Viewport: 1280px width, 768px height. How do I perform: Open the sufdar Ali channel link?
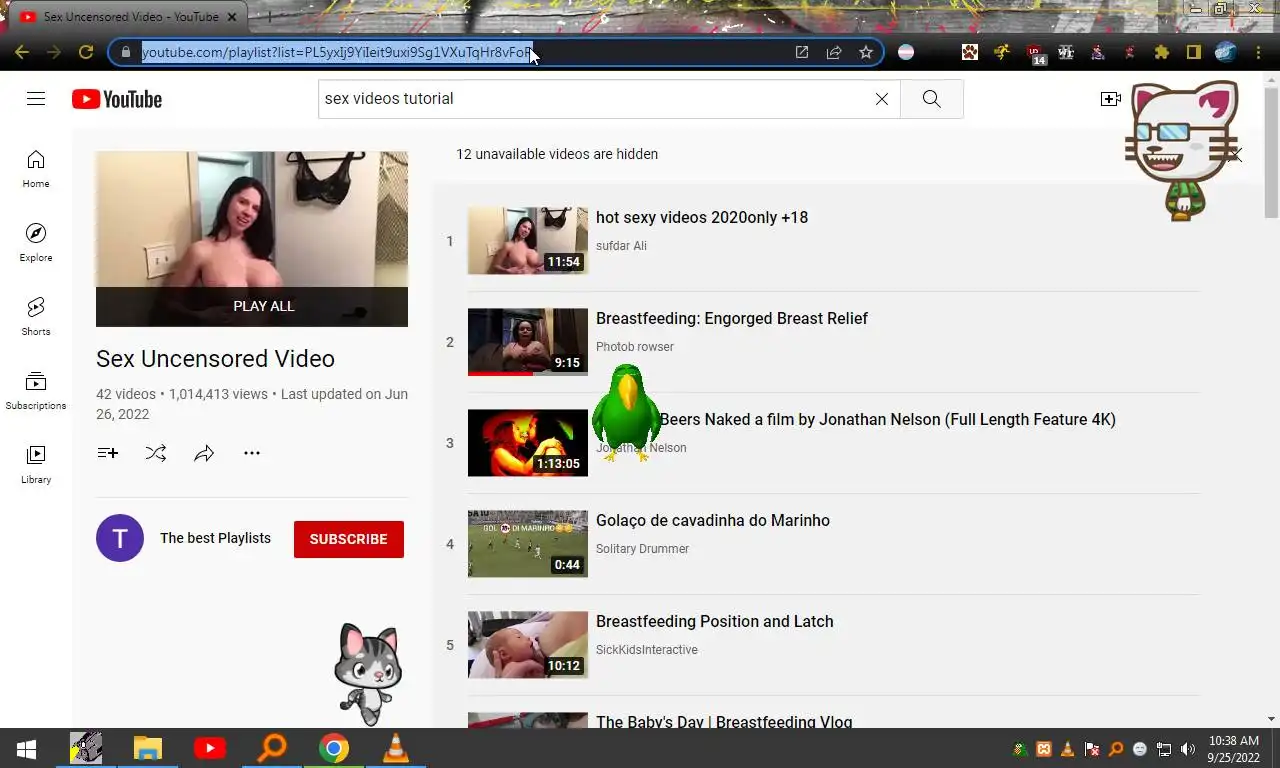click(621, 246)
